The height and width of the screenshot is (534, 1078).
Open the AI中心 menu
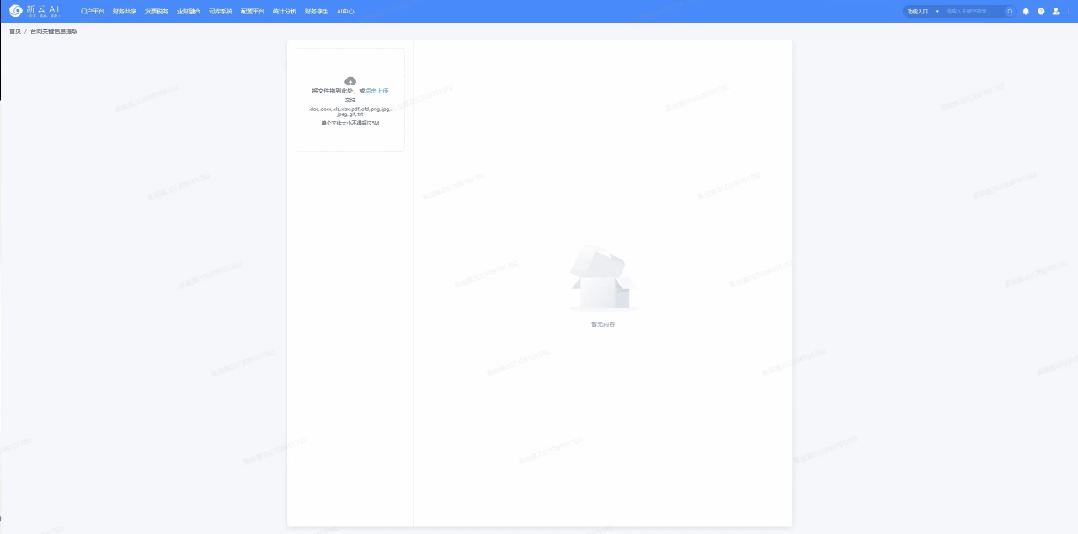point(345,11)
